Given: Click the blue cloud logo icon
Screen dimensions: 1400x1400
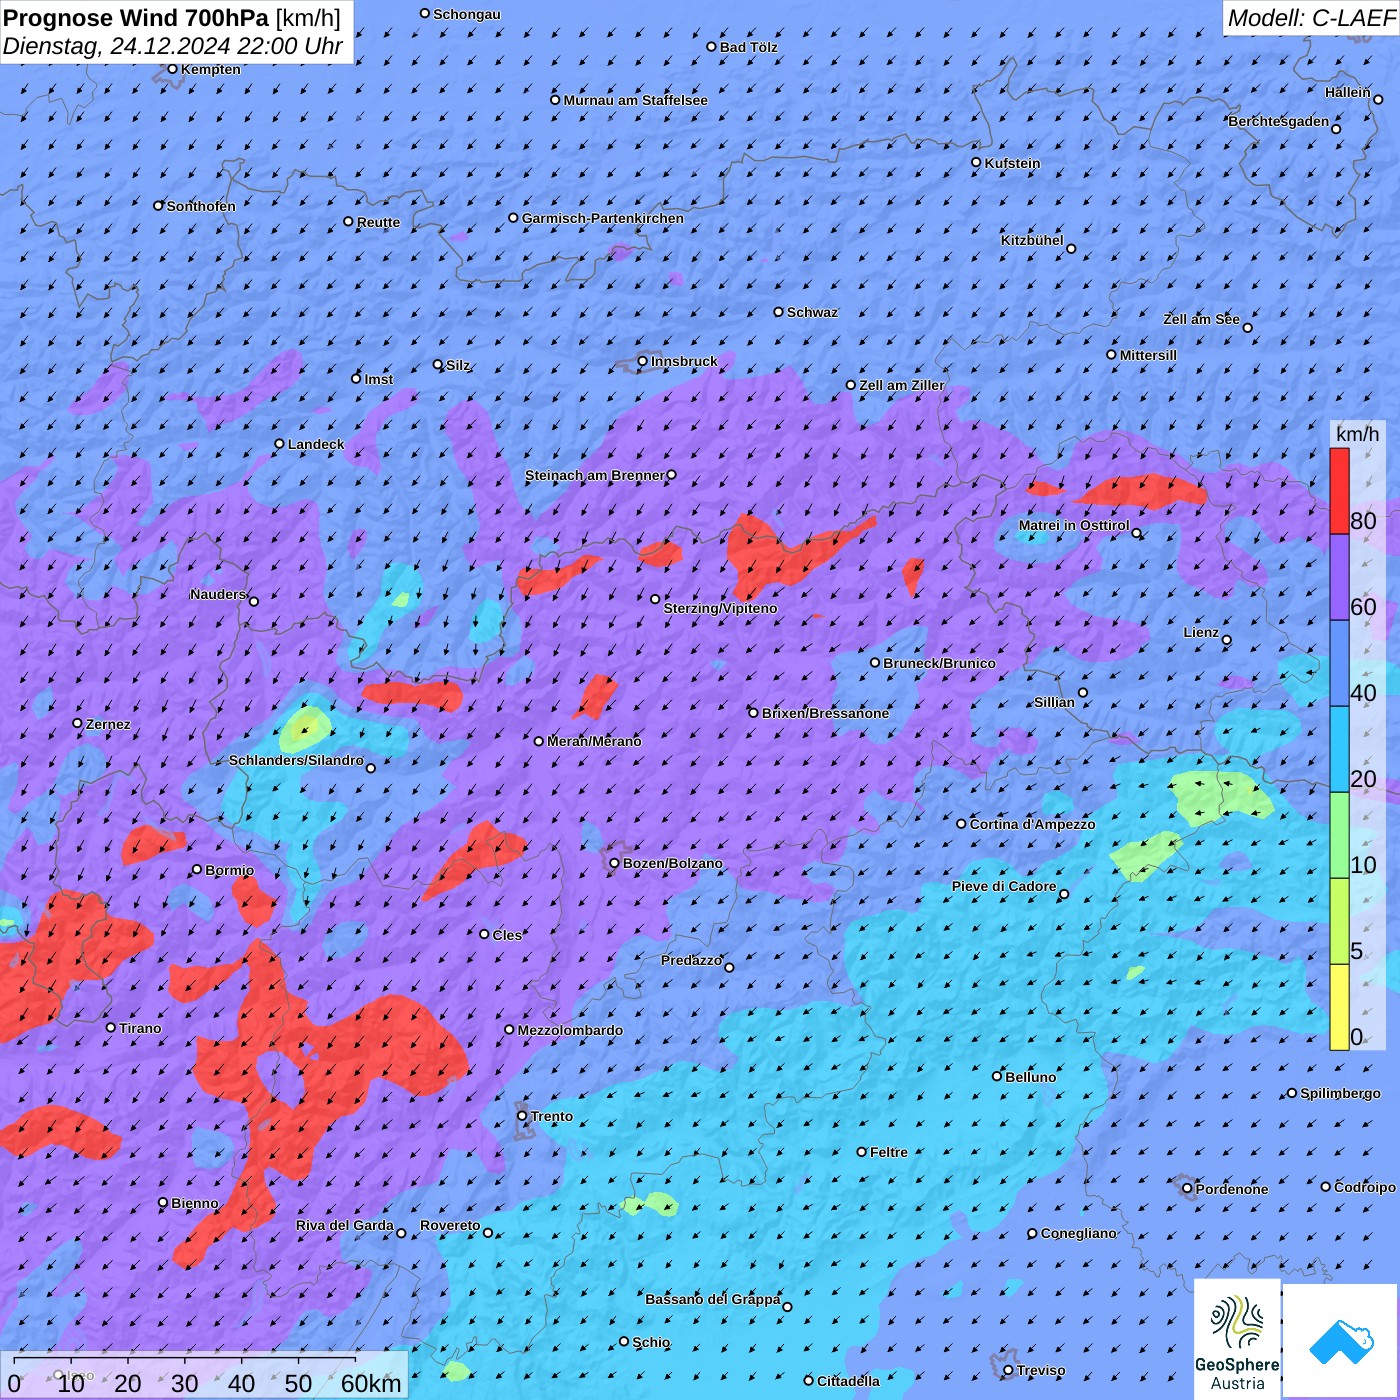Looking at the screenshot, I should point(1340,1341).
